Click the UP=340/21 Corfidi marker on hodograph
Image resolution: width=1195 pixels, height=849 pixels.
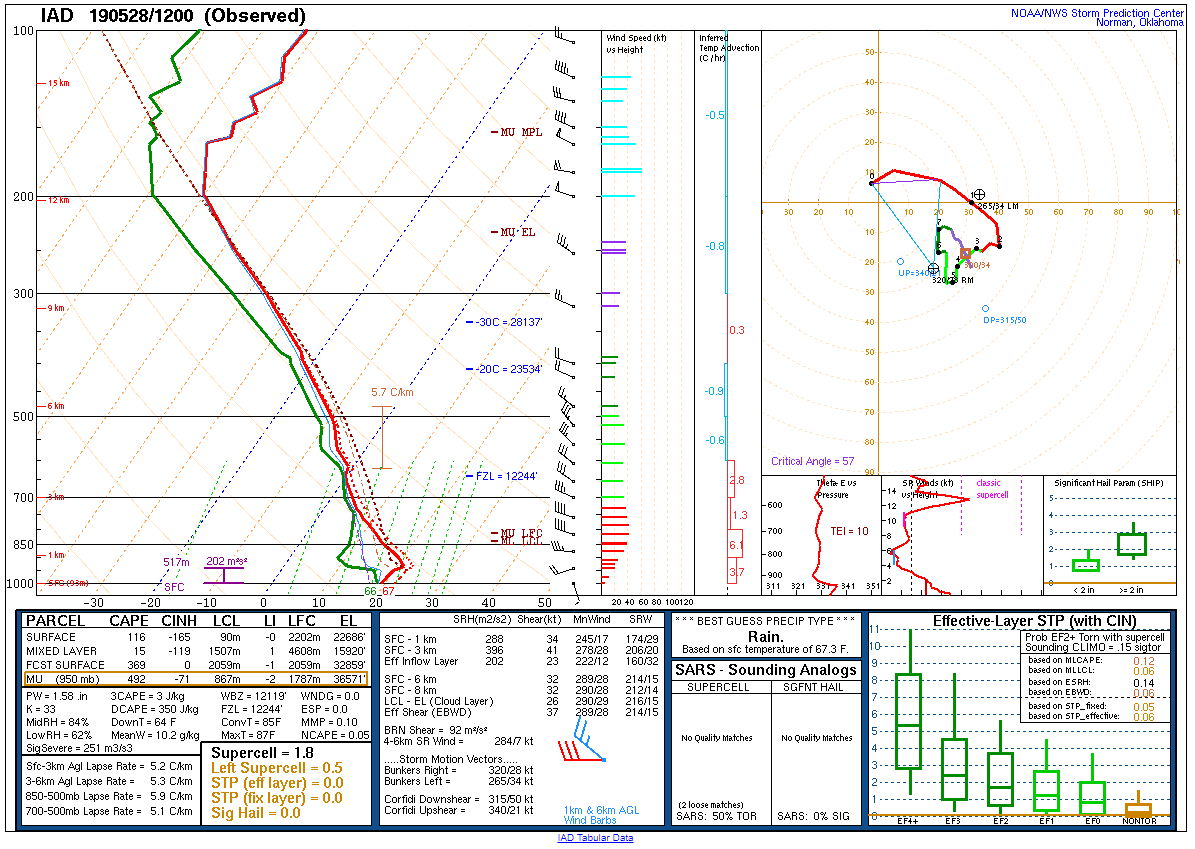[x=900, y=261]
